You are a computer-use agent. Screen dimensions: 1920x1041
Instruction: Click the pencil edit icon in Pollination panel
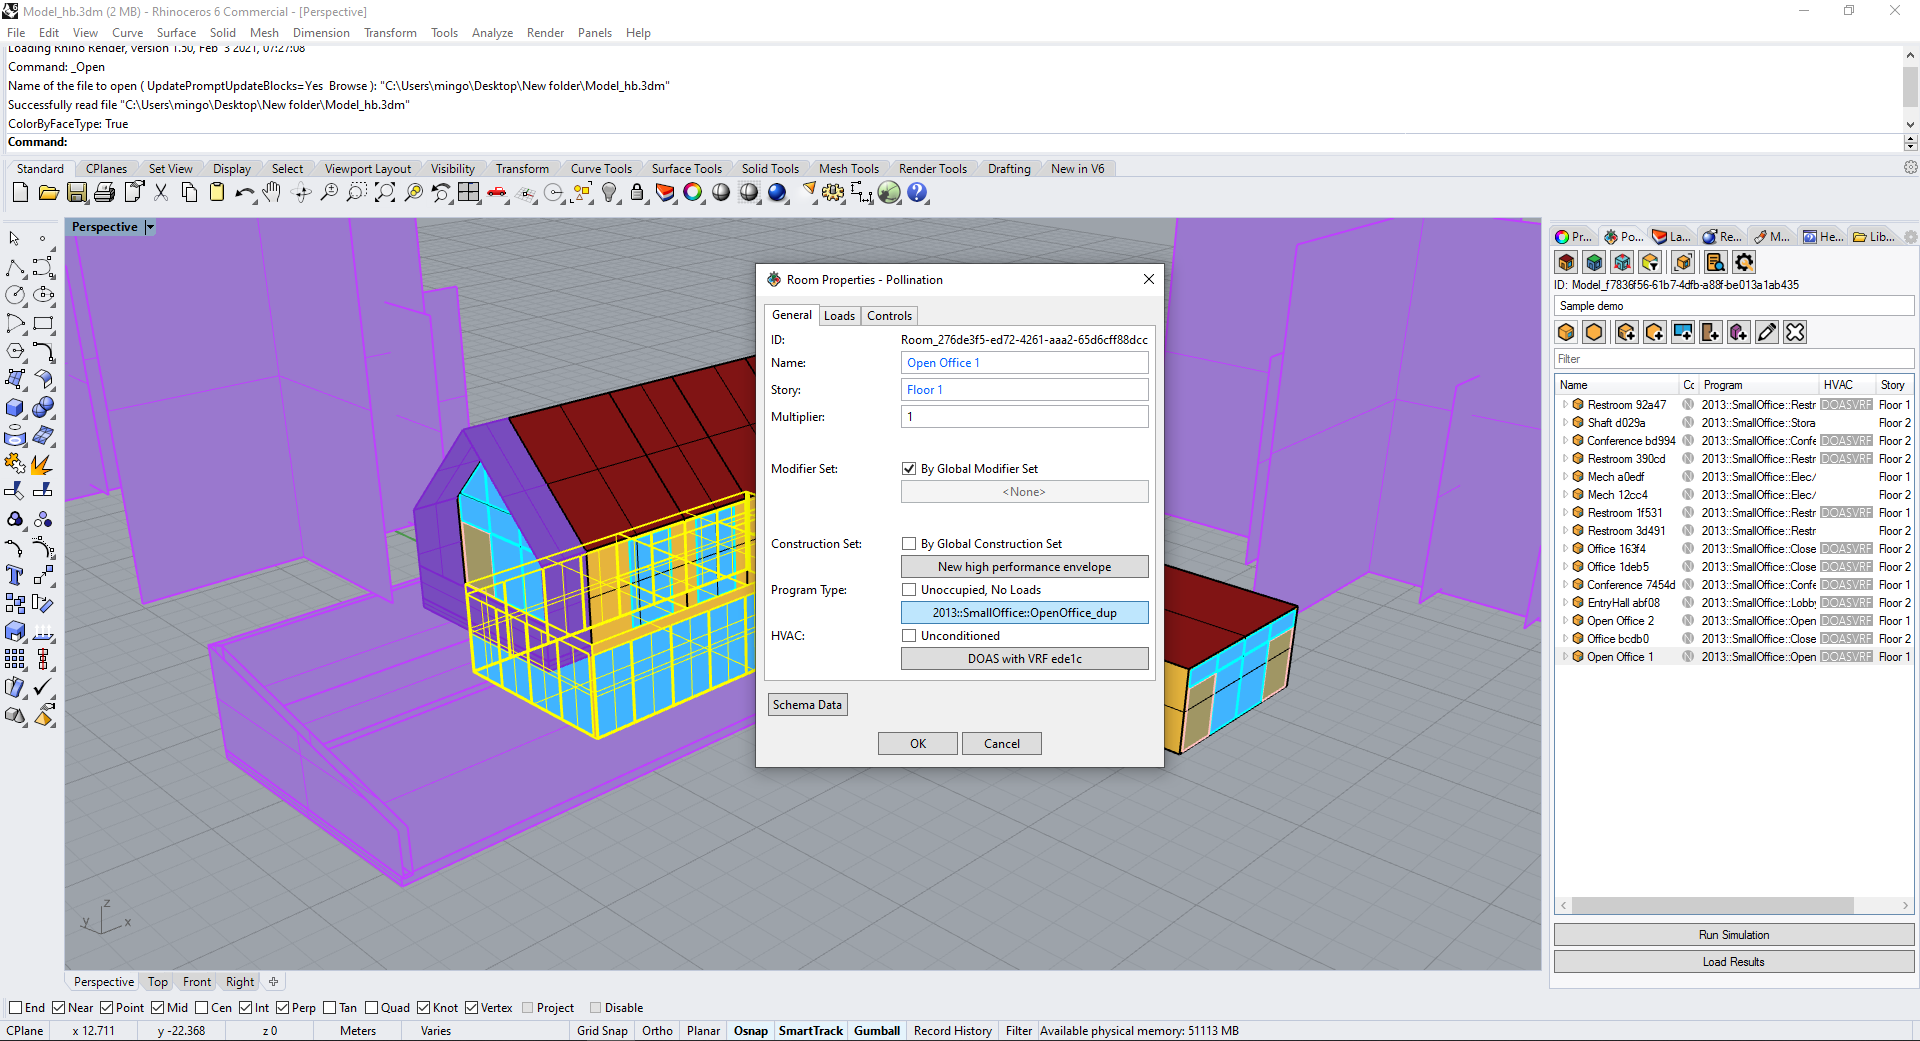point(1767,332)
